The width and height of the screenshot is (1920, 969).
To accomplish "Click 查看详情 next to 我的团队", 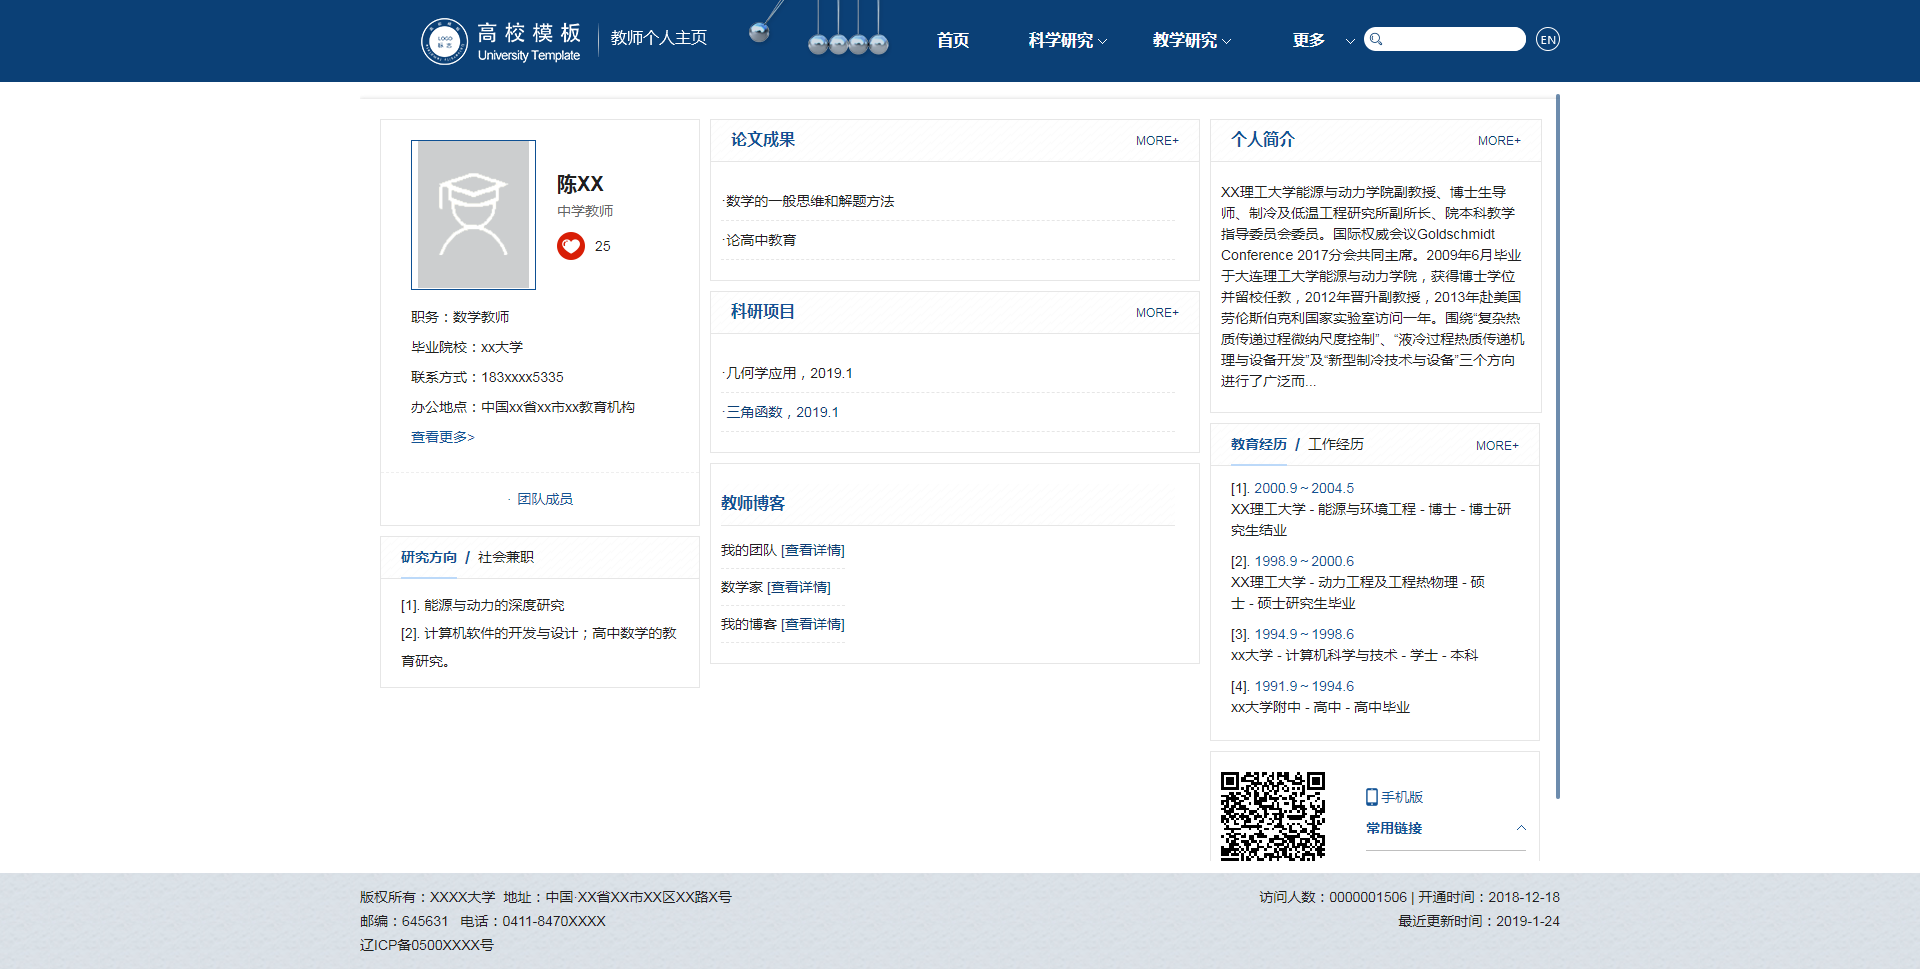I will (x=812, y=550).
